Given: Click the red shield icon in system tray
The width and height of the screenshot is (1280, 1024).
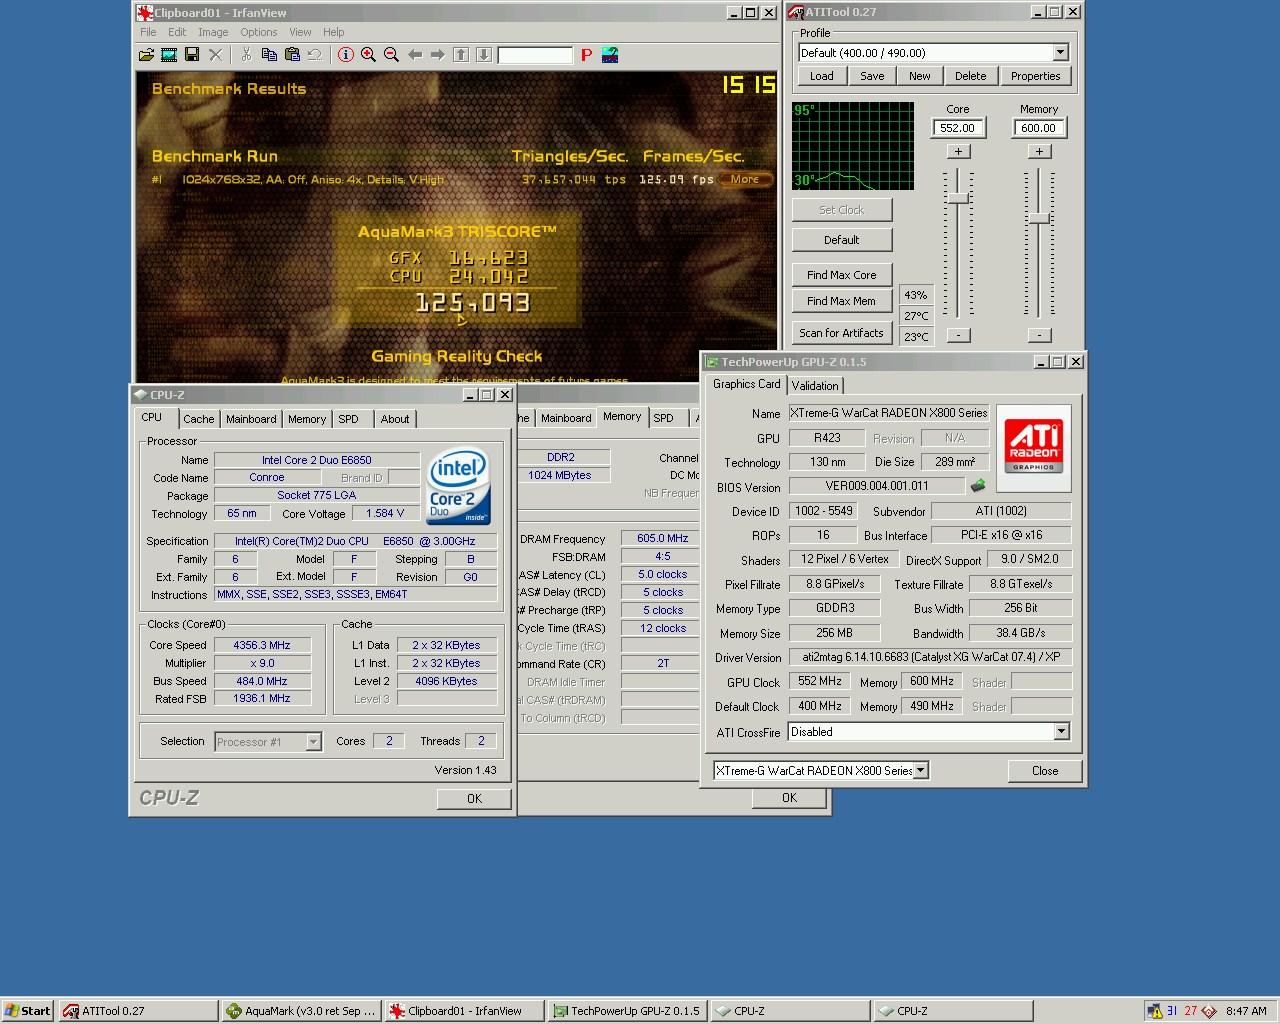Looking at the screenshot, I should [1208, 1011].
